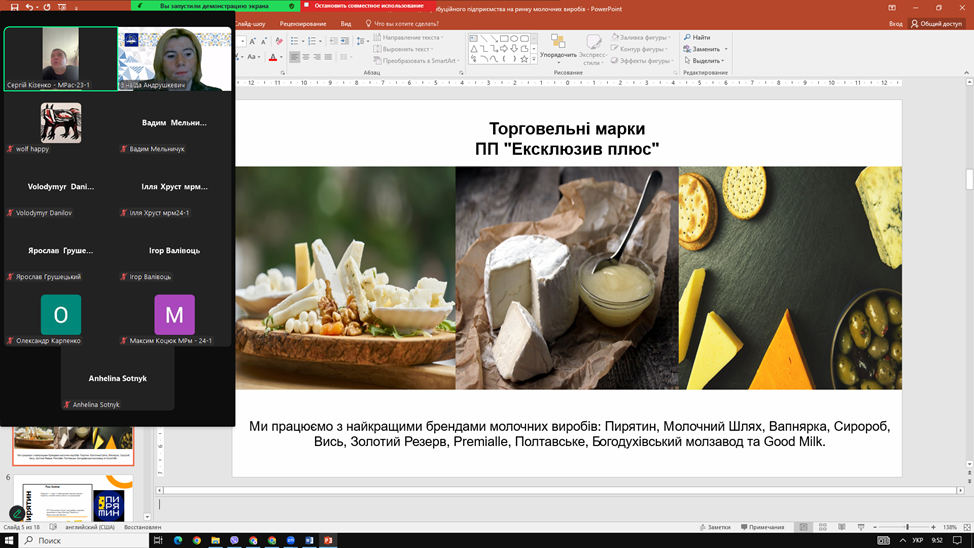Expand the shapes gallery more arrow
This screenshot has height=548, width=974.
tap(534, 60)
